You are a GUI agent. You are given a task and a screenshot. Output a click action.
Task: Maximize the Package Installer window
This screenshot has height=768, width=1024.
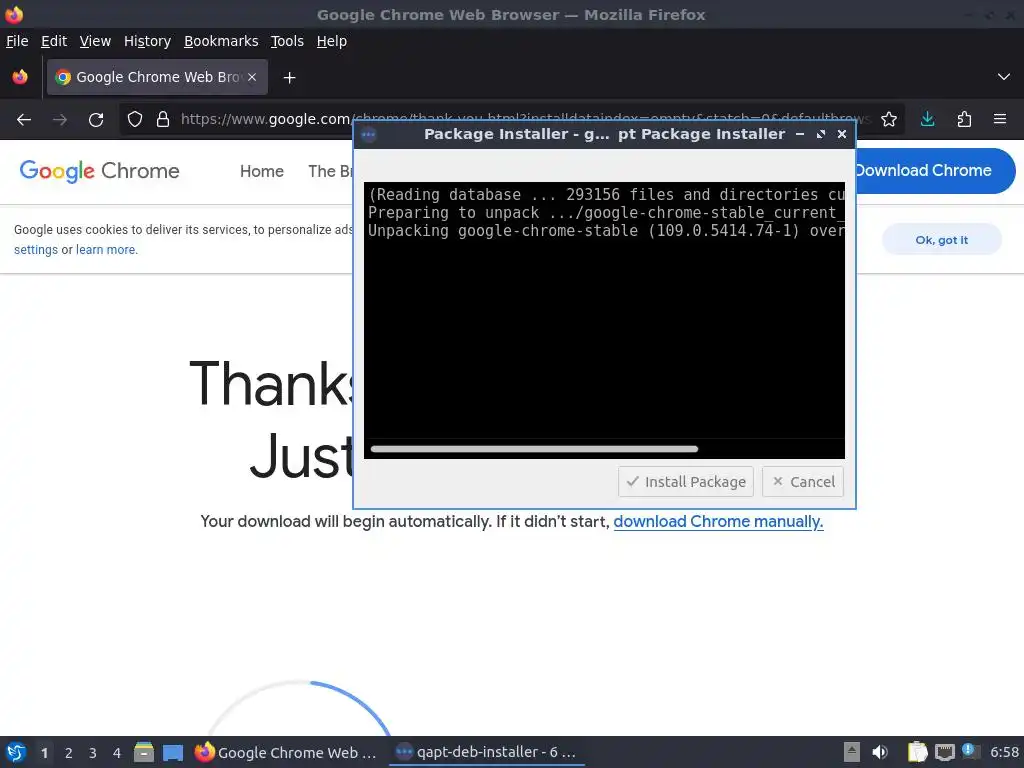point(821,134)
